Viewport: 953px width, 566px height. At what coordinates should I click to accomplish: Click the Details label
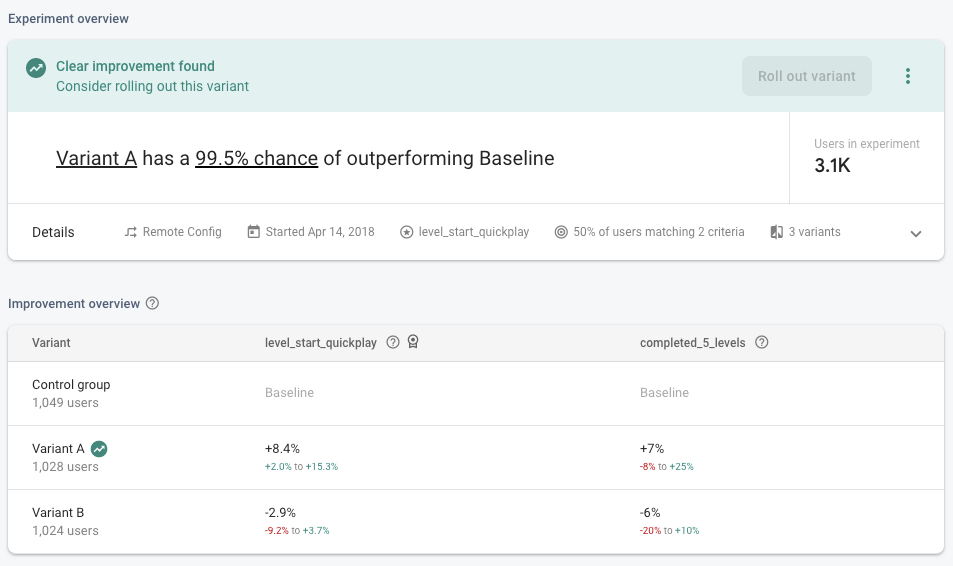coord(53,232)
